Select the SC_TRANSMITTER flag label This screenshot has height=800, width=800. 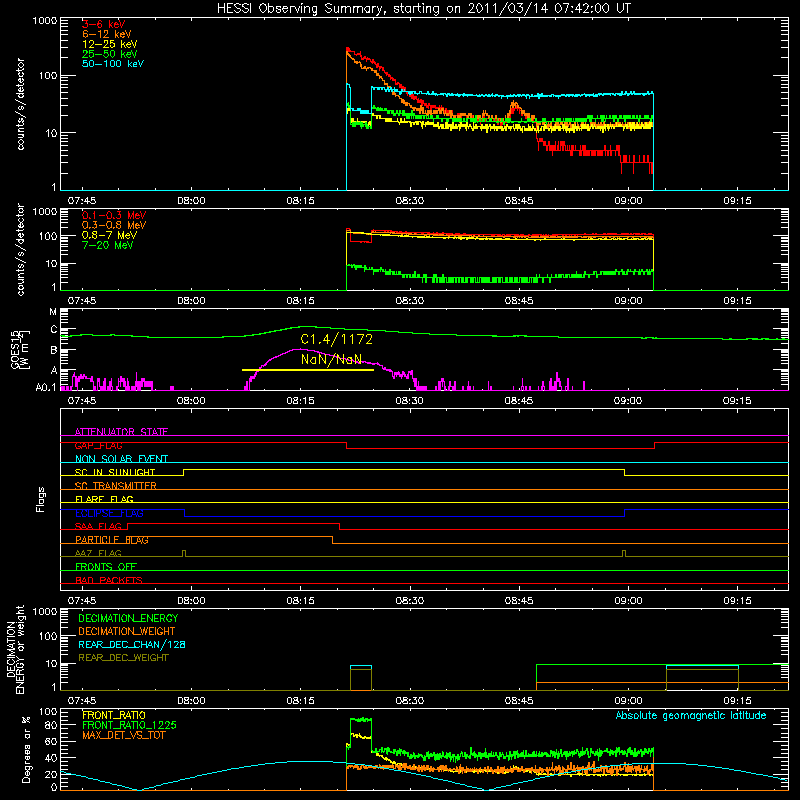click(115, 486)
